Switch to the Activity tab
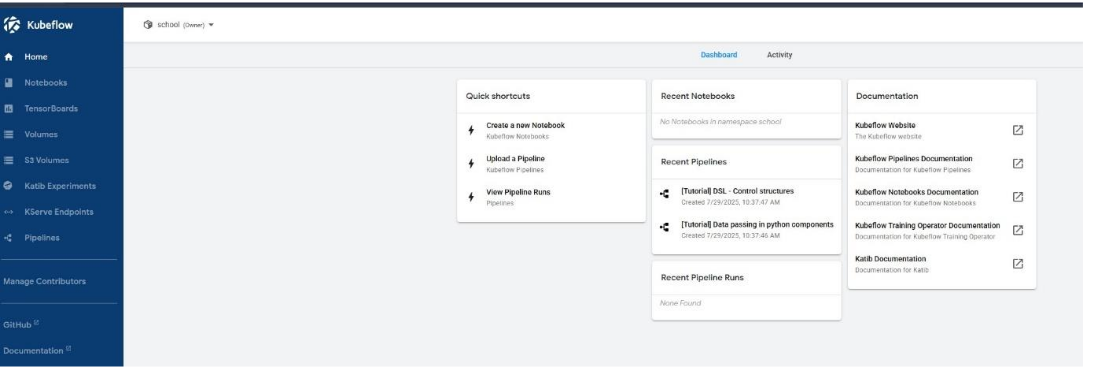 [779, 55]
